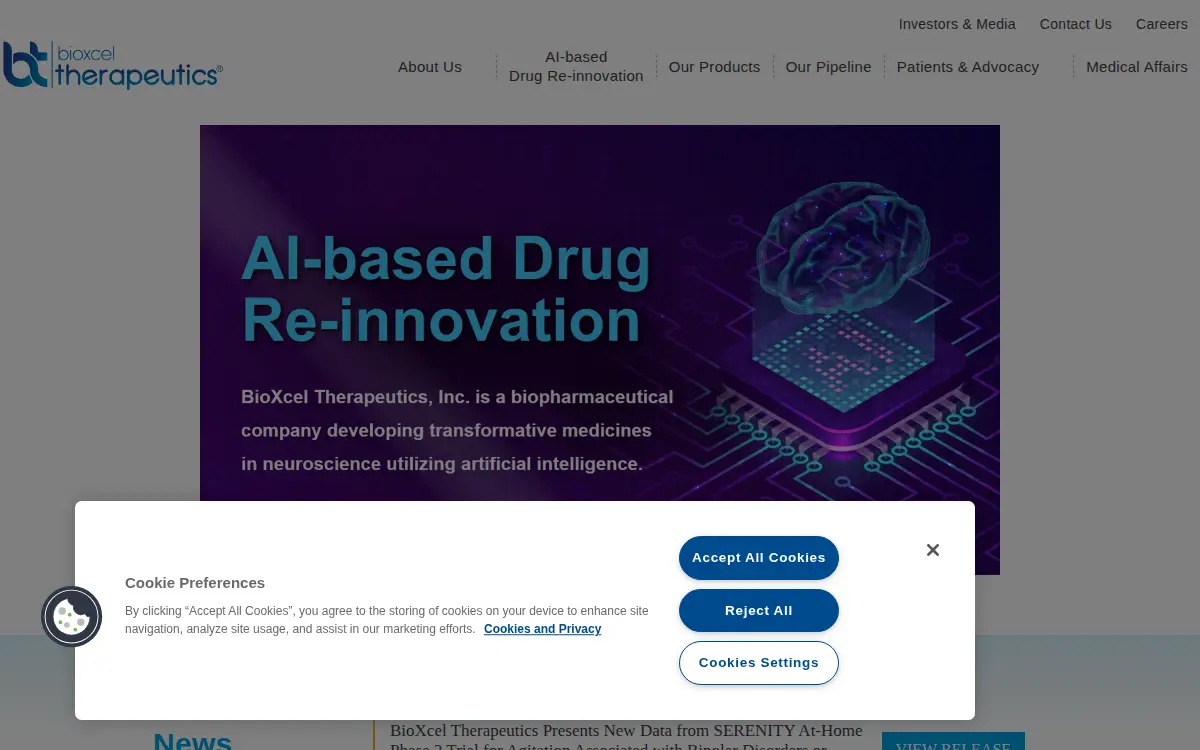Image resolution: width=1200 pixels, height=750 pixels.
Task: Select Our Pipeline menu item
Action: pos(828,67)
